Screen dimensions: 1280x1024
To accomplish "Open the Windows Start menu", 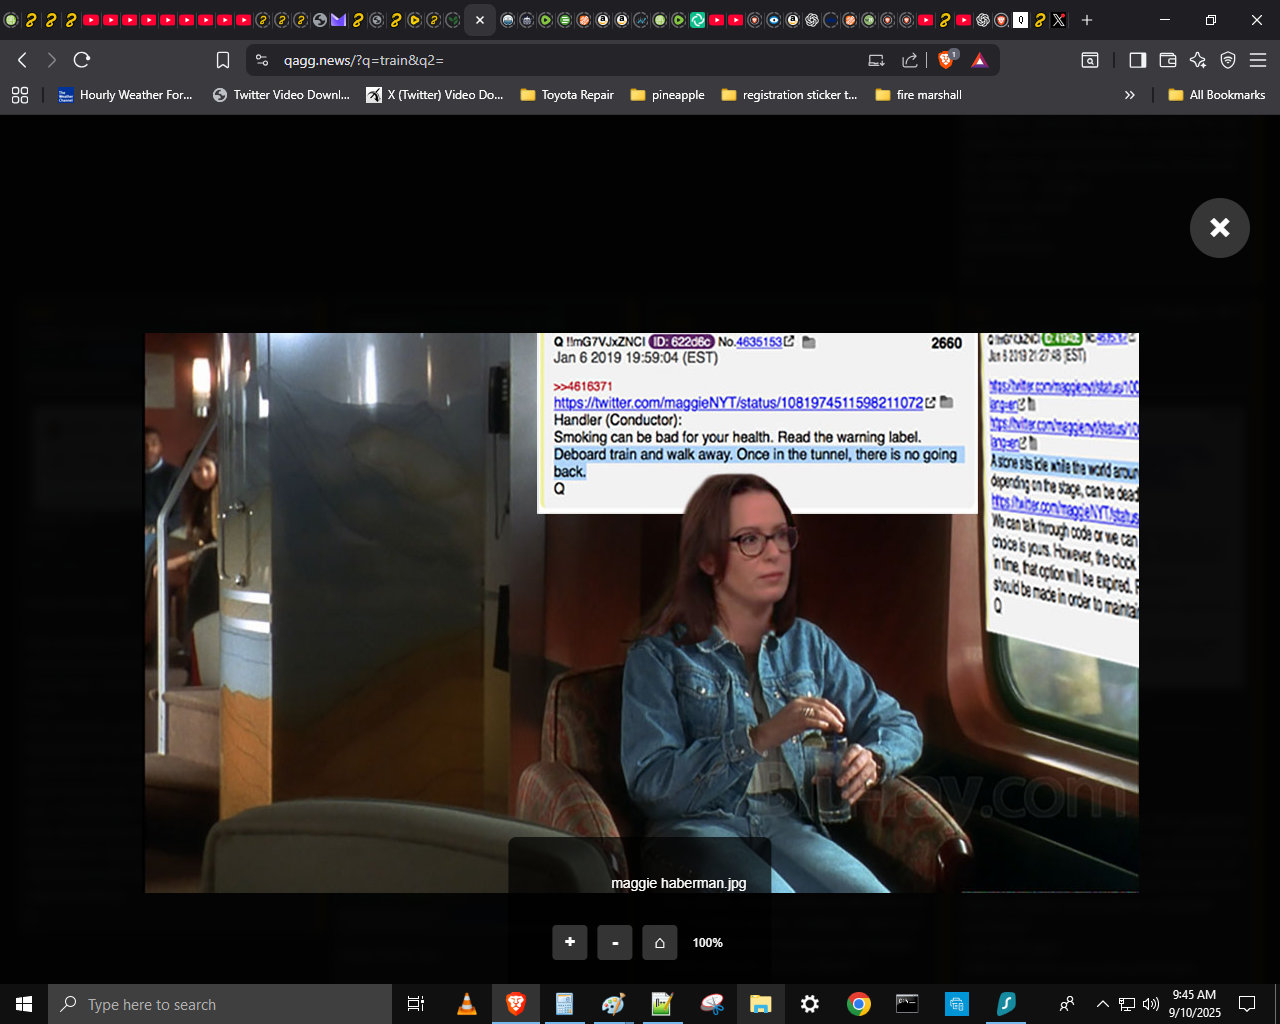I will 24,1004.
